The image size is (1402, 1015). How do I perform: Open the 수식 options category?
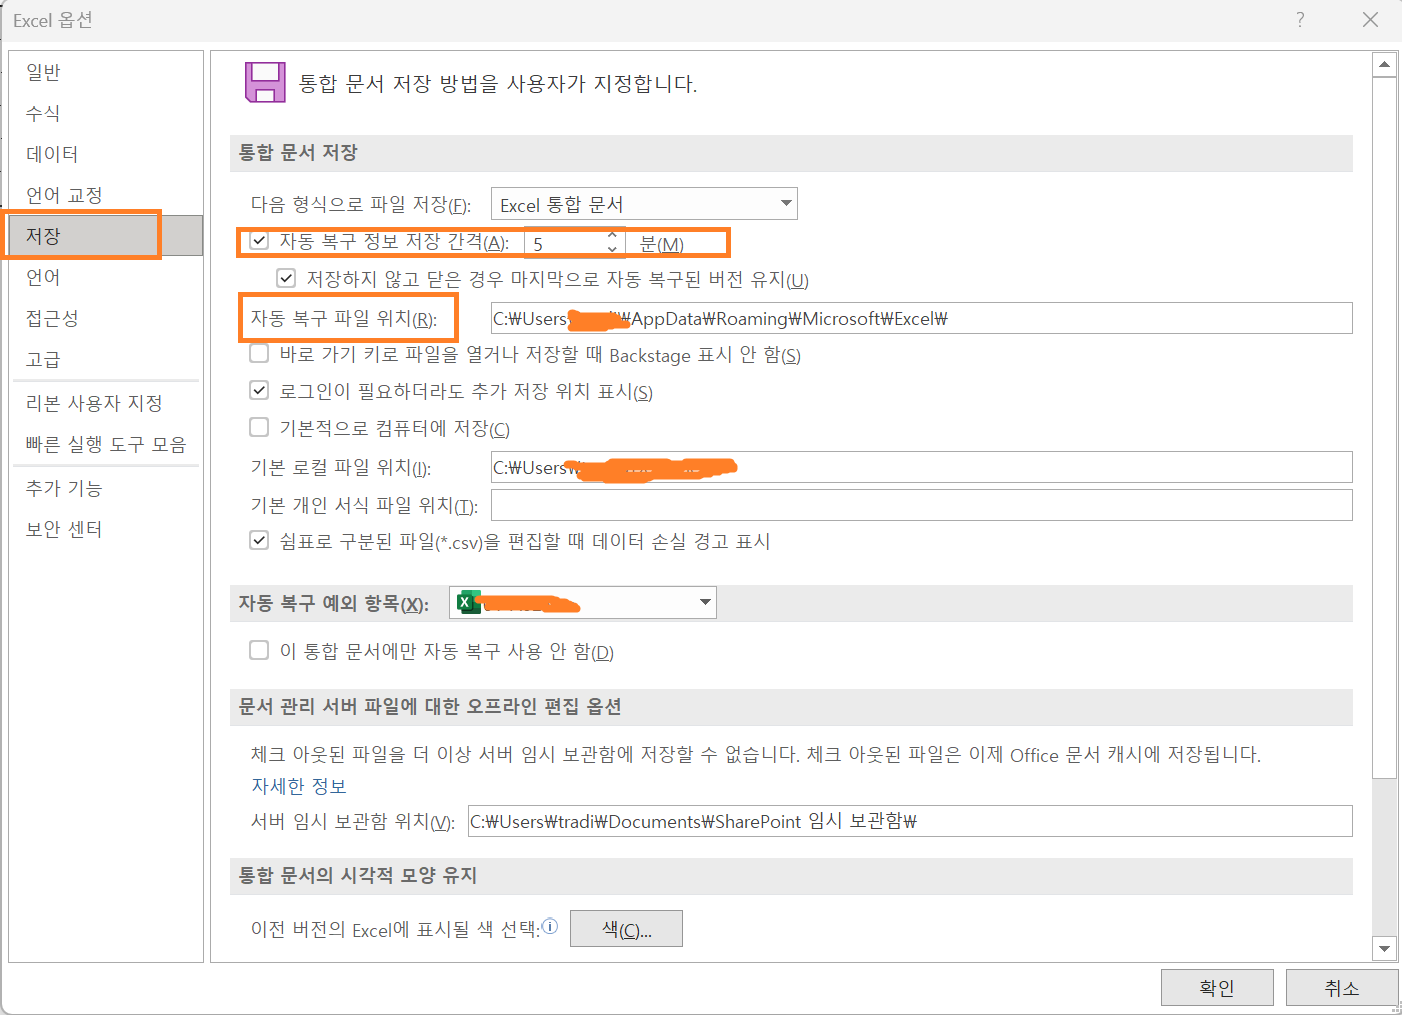(43, 113)
